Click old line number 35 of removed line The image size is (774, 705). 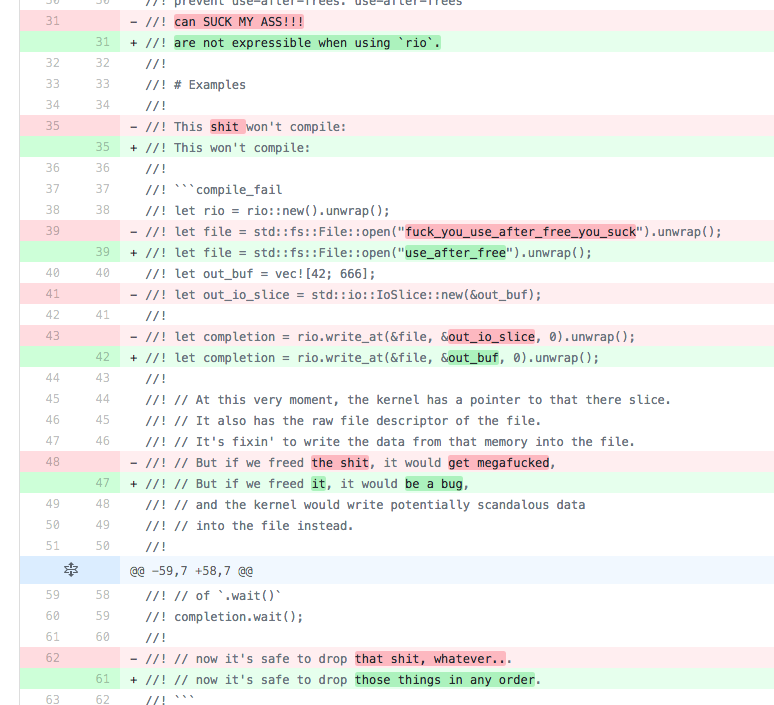[52, 125]
